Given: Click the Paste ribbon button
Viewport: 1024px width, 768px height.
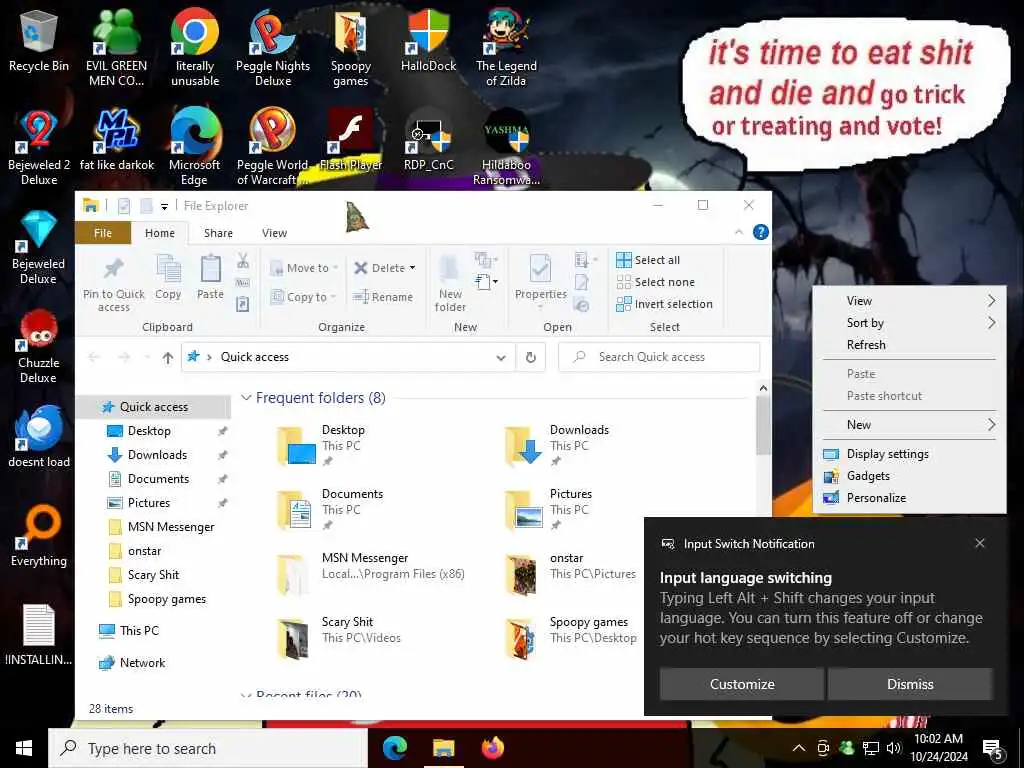Looking at the screenshot, I should coord(210,278).
